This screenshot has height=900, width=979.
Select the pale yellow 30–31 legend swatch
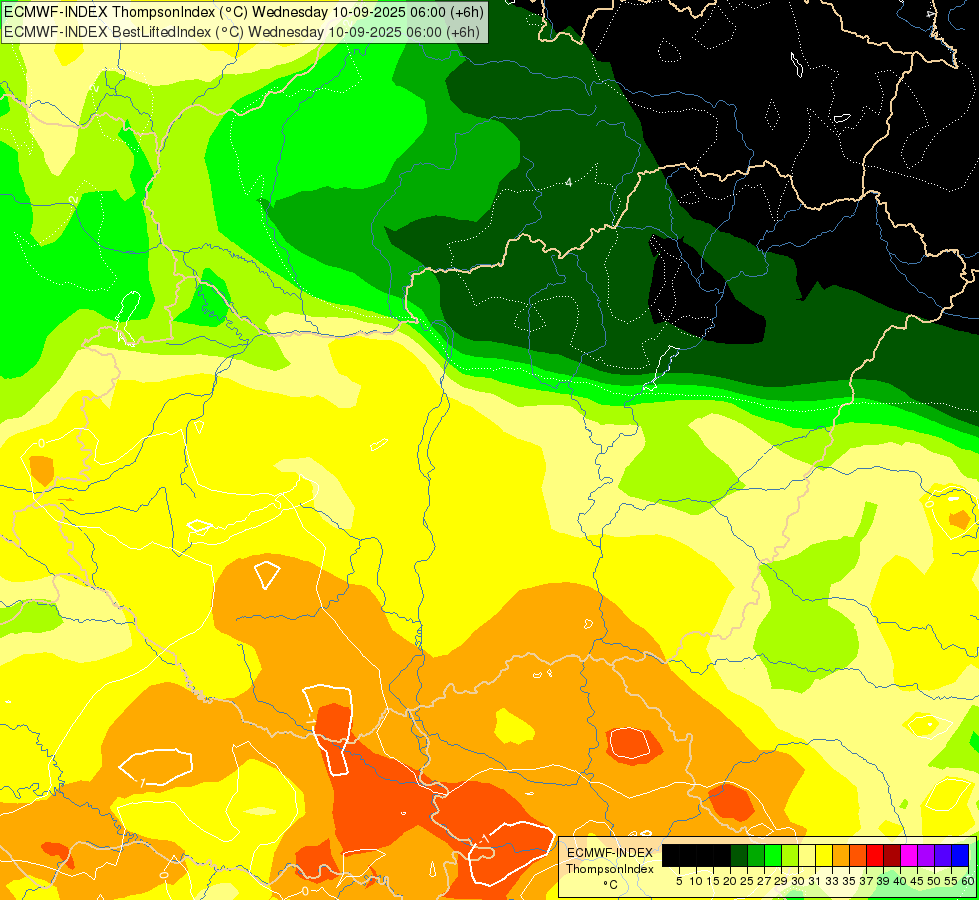[x=807, y=855]
